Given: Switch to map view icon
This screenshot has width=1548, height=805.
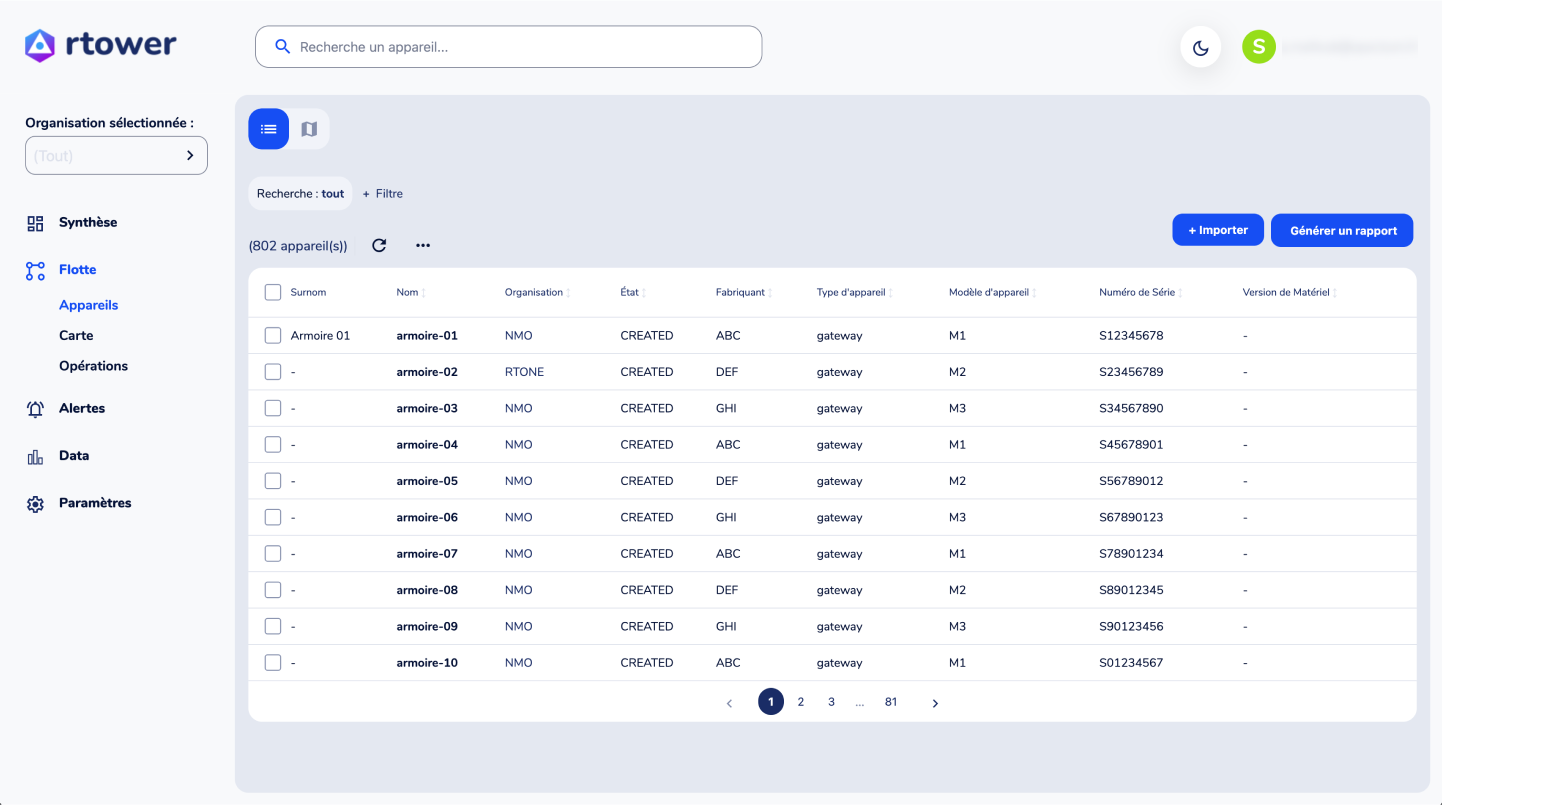Looking at the screenshot, I should (309, 129).
